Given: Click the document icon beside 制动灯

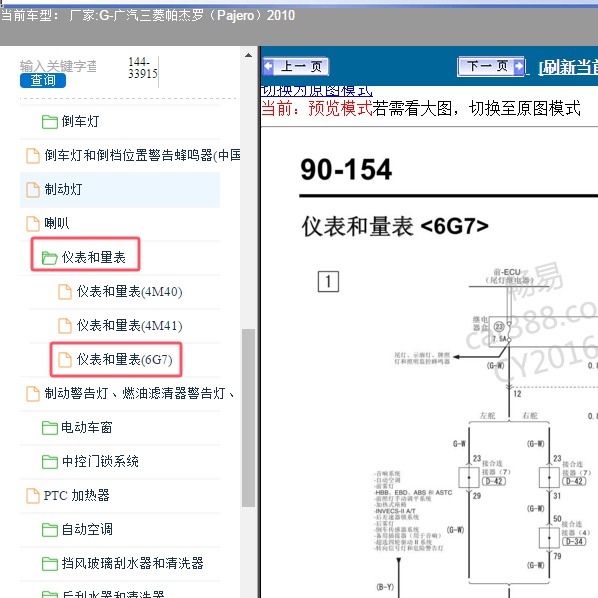Looking at the screenshot, I should (33, 190).
